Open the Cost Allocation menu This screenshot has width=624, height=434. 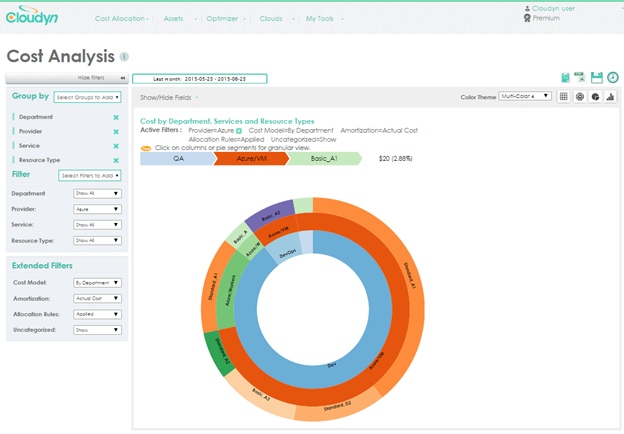(121, 19)
